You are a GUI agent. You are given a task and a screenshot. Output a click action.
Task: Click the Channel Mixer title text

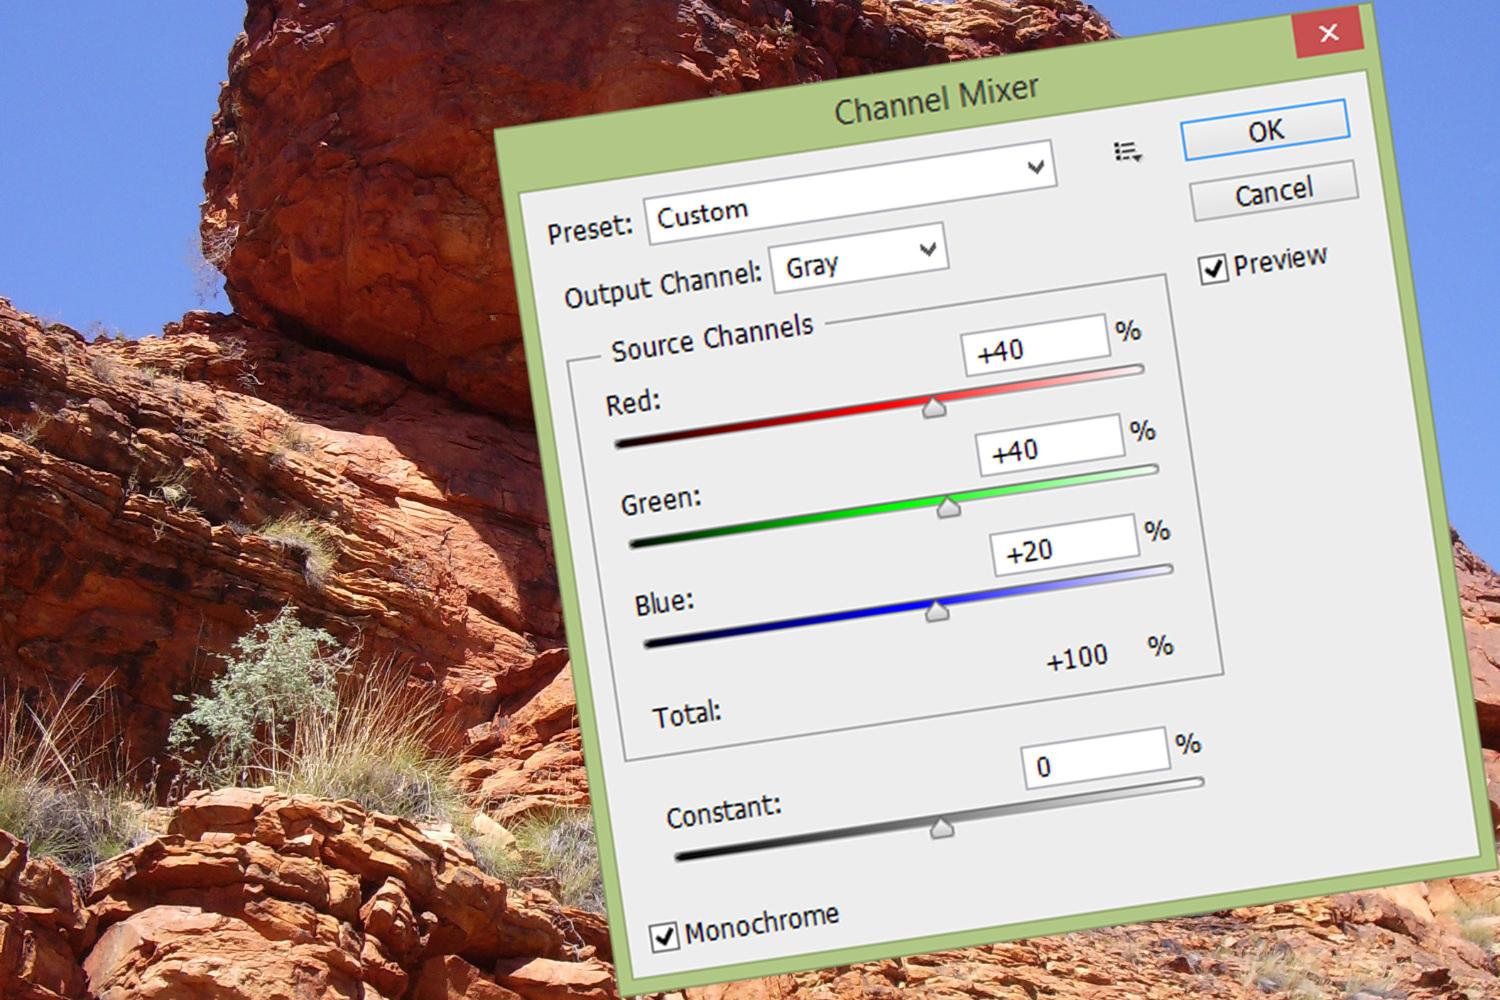tap(937, 100)
